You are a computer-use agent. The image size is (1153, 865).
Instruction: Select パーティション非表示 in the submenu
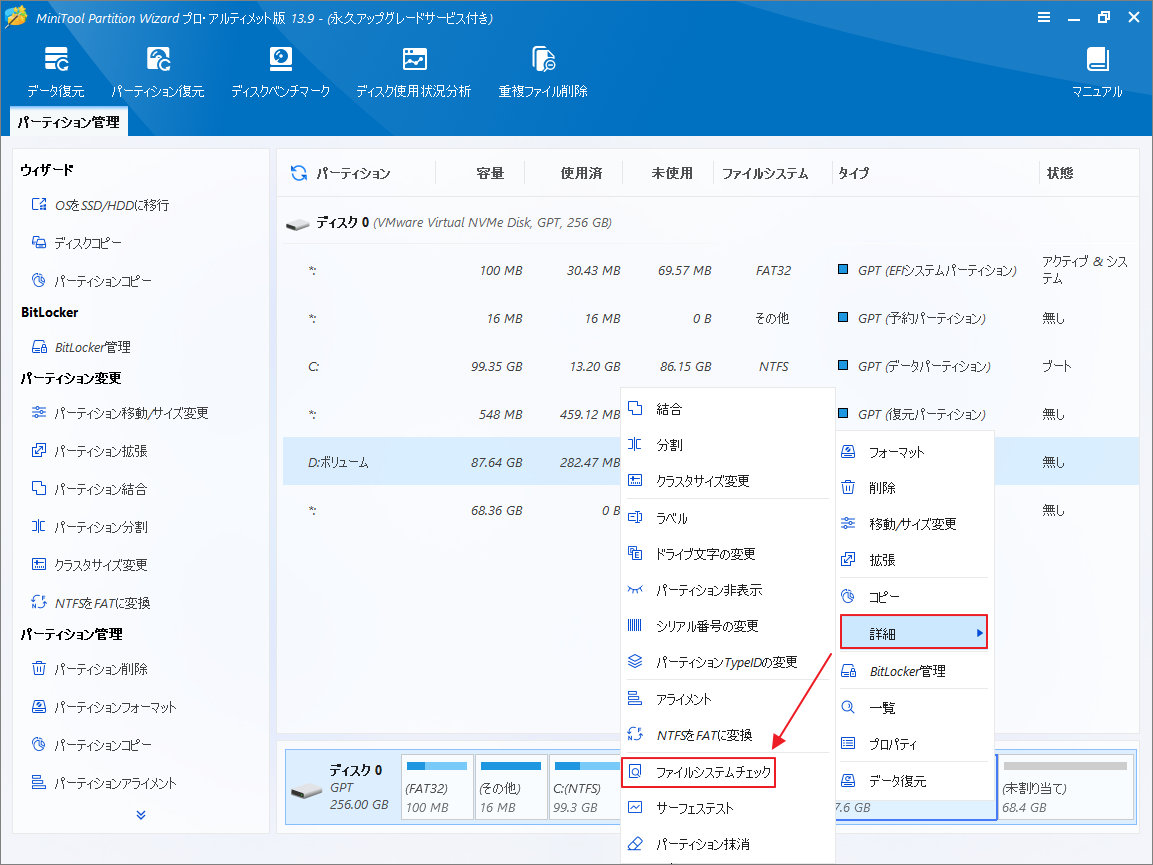(x=728, y=590)
